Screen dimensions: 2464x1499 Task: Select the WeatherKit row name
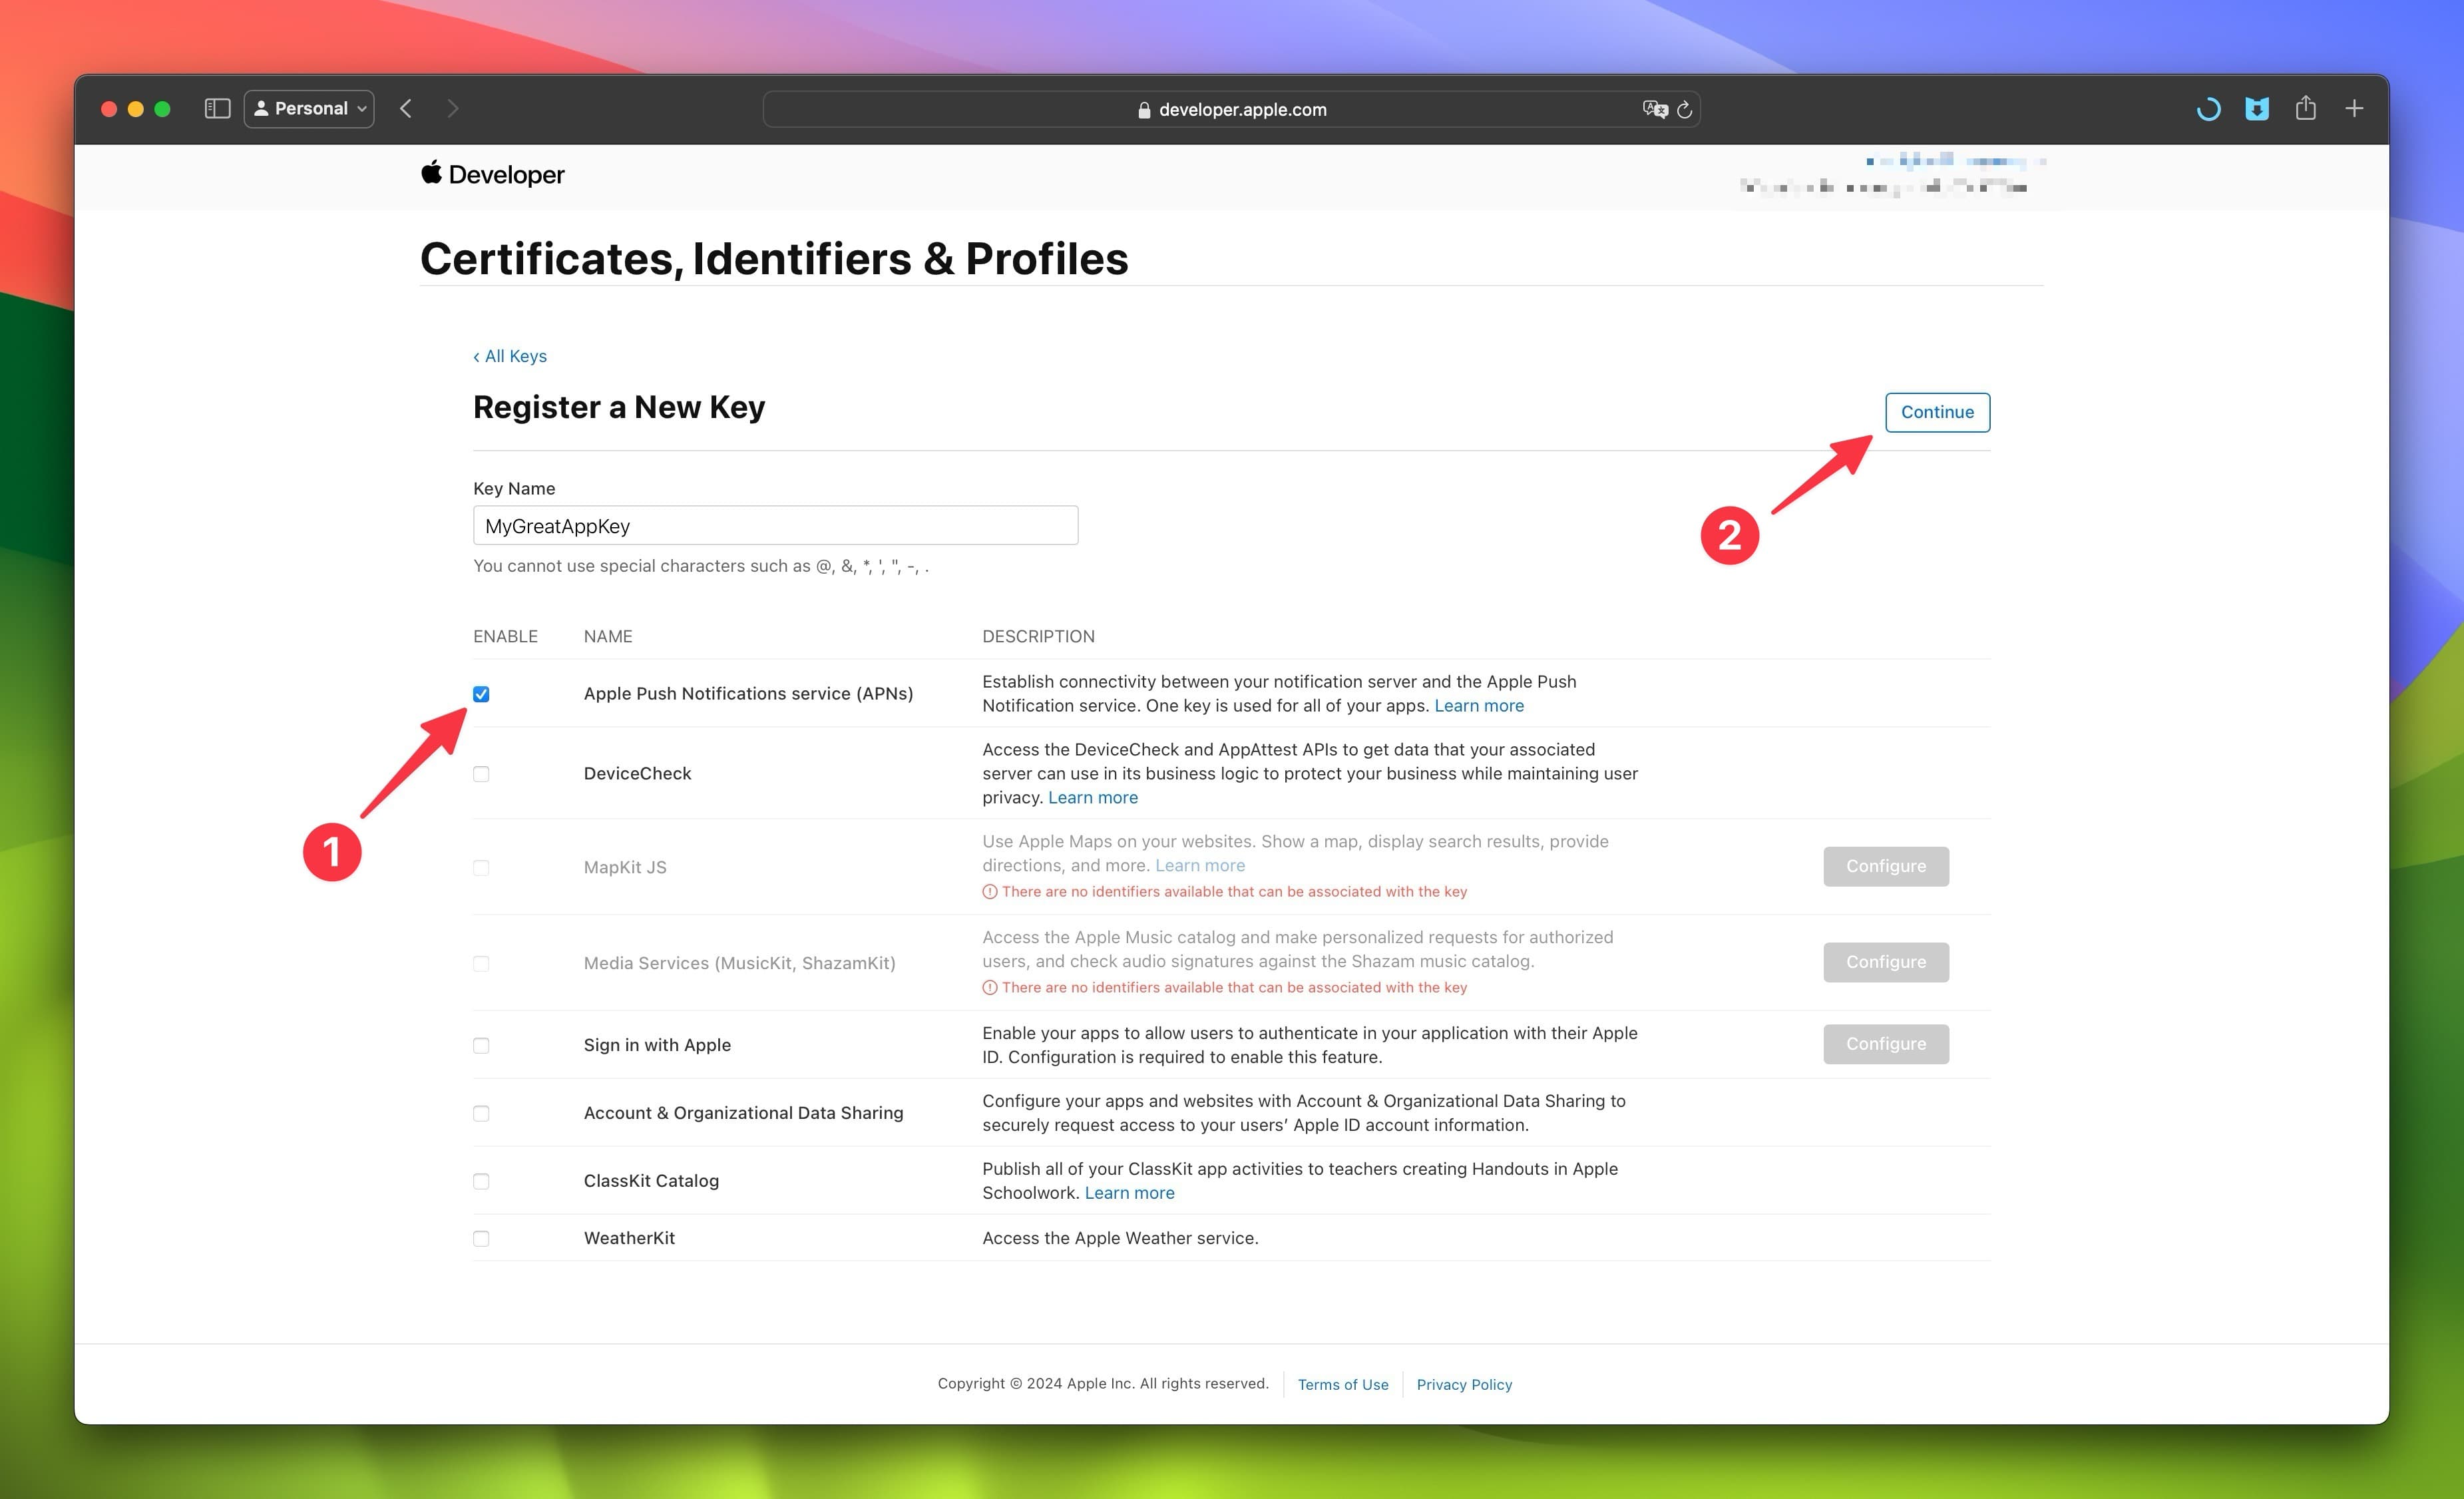(629, 1238)
